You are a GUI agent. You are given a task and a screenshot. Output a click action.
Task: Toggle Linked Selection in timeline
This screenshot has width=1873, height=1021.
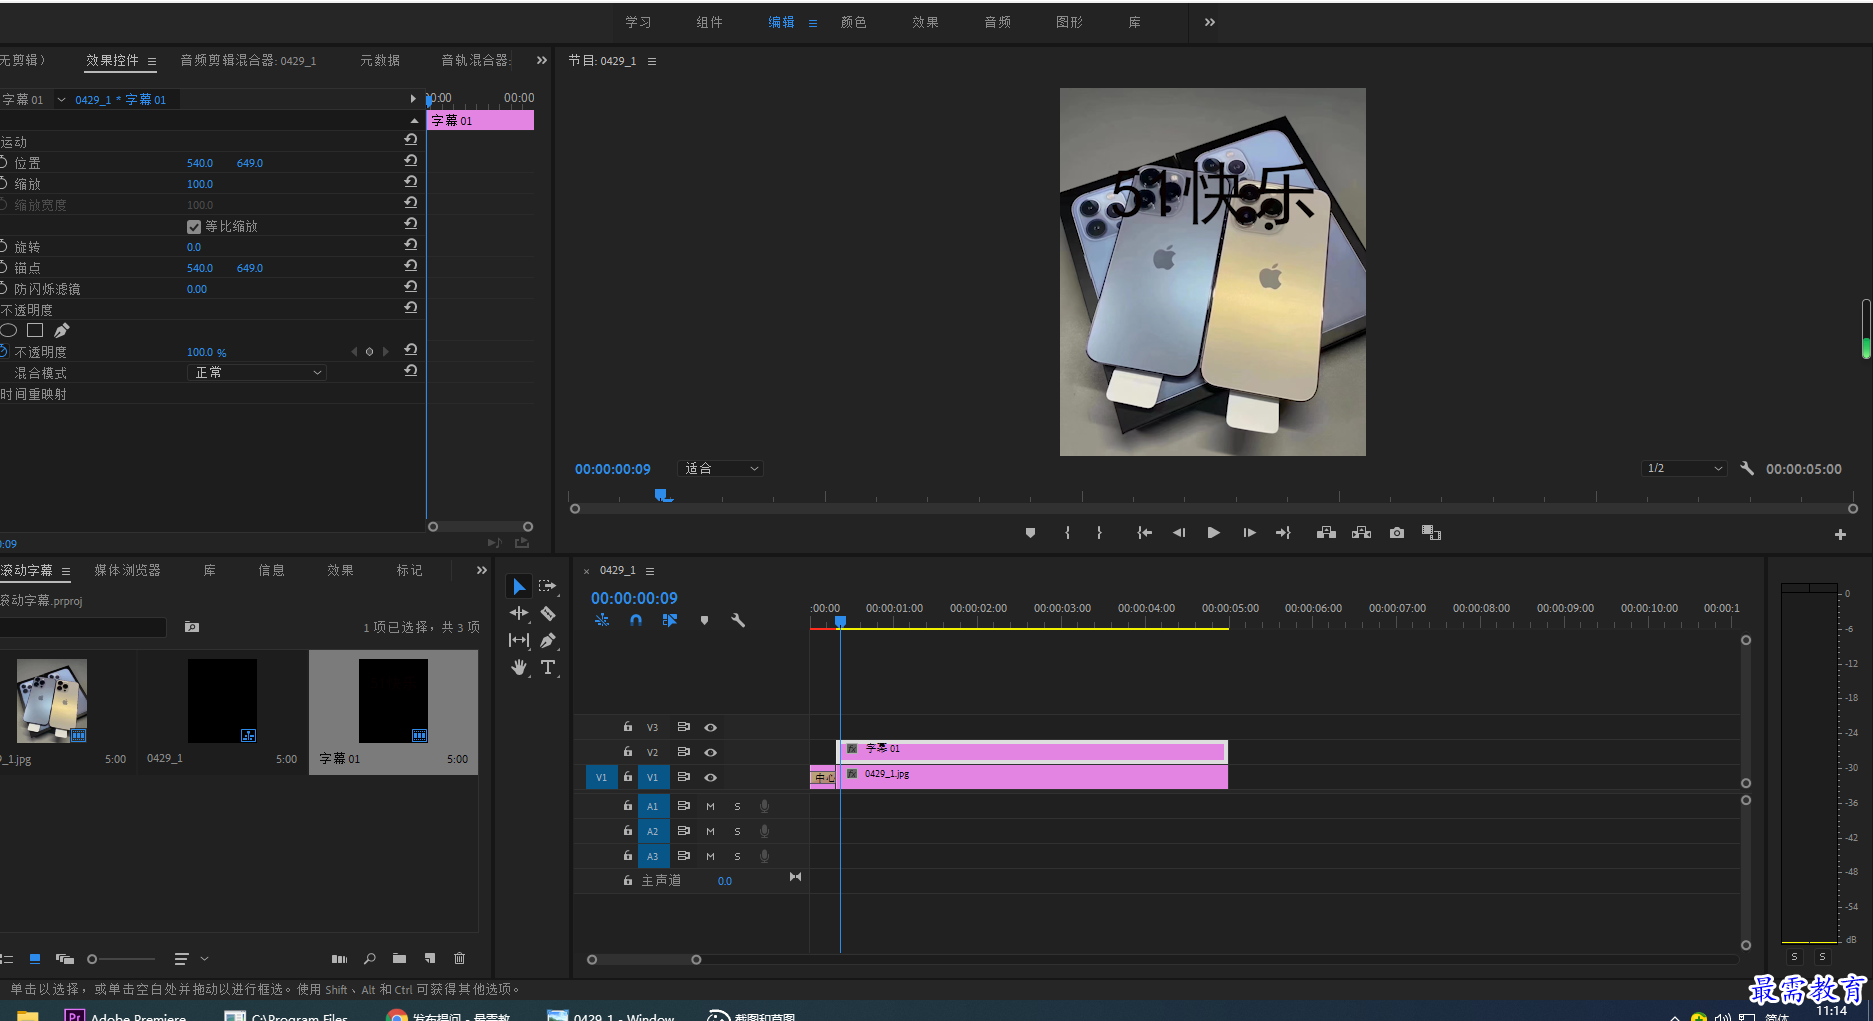coord(670,620)
